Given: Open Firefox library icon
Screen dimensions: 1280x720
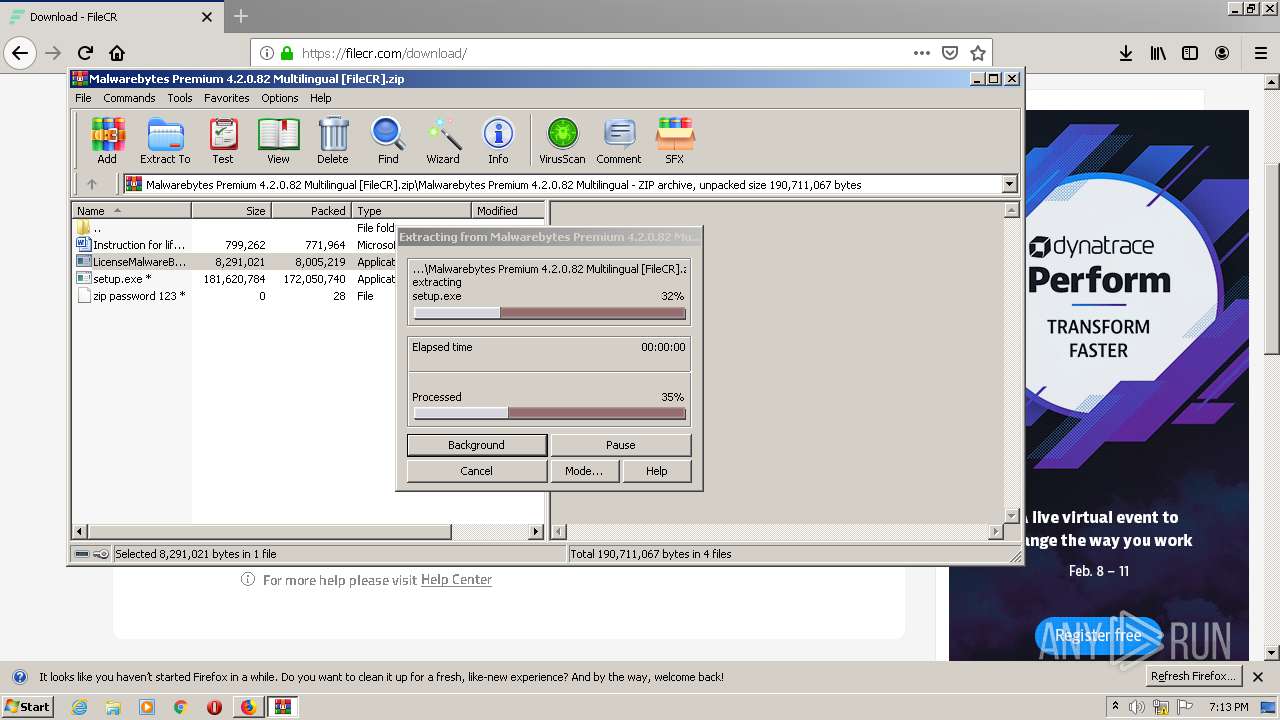Looking at the screenshot, I should 1158,53.
